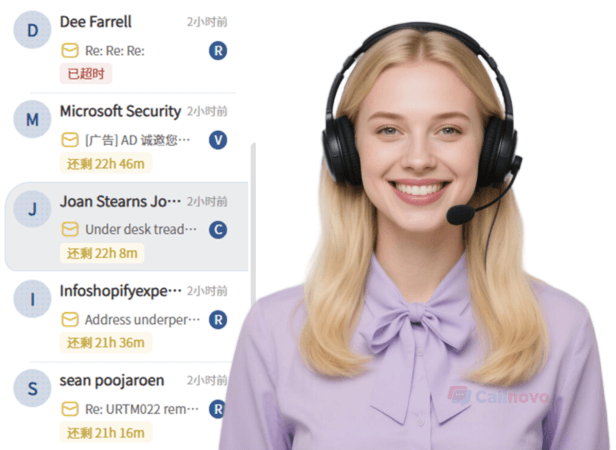Click Microsoft Security avatar circle M
Image resolution: width=616 pixels, height=450 pixels.
point(32,119)
